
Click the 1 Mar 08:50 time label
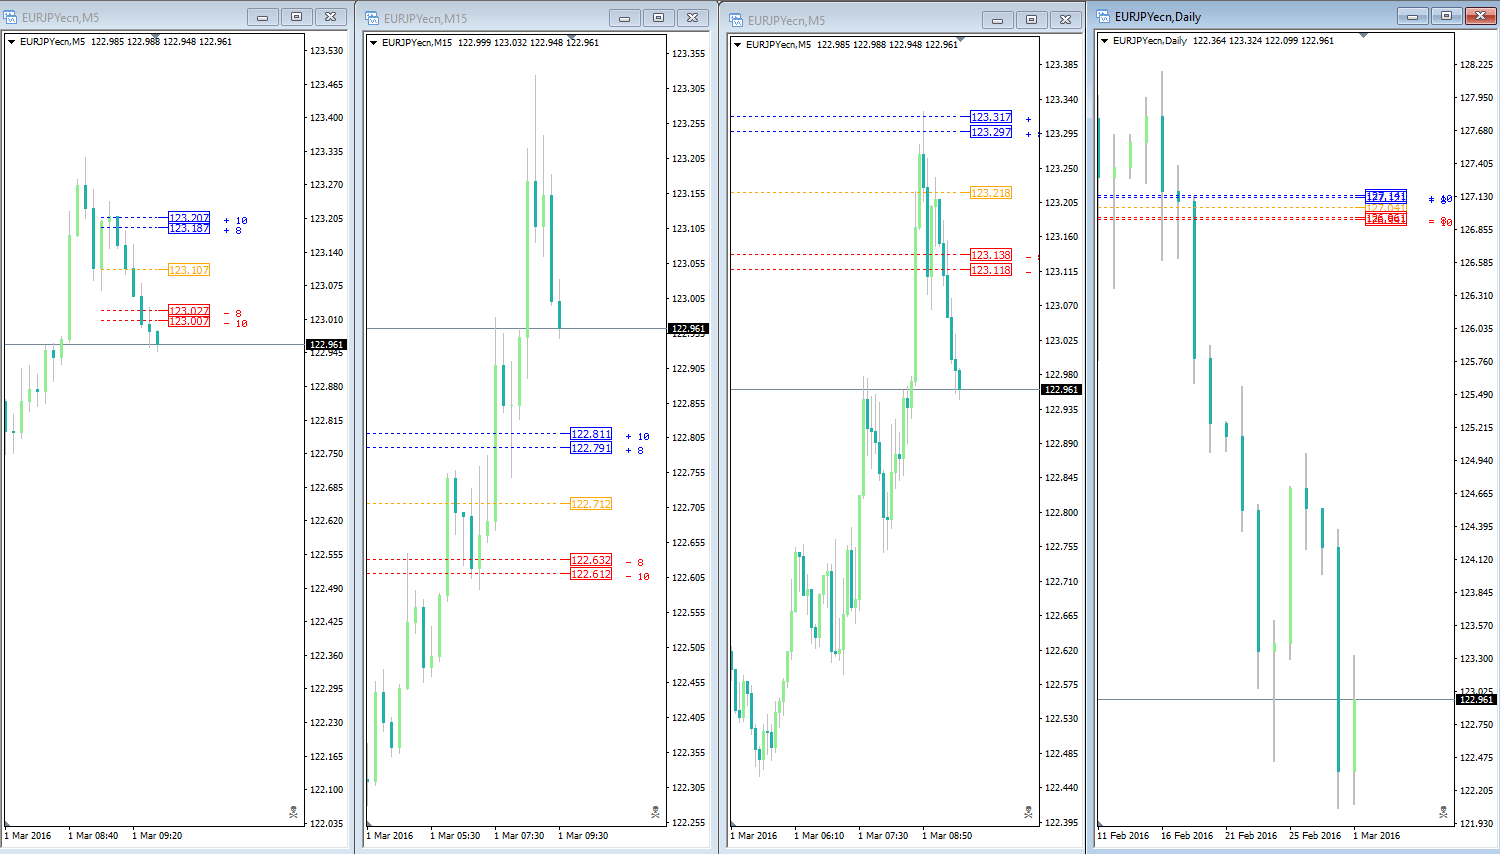click(x=947, y=836)
